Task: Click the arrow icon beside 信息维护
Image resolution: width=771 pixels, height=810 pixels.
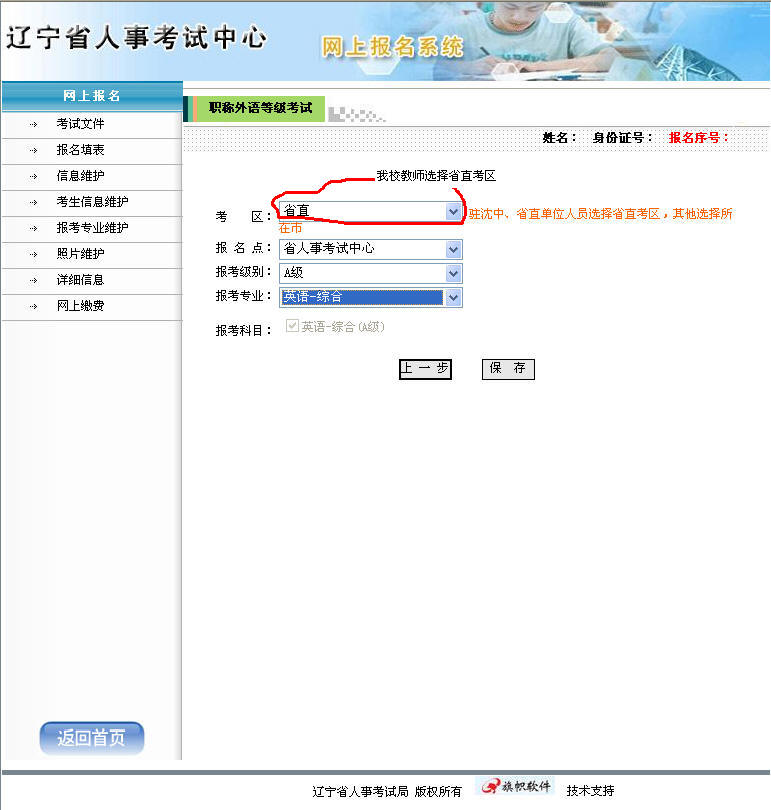Action: point(33,176)
